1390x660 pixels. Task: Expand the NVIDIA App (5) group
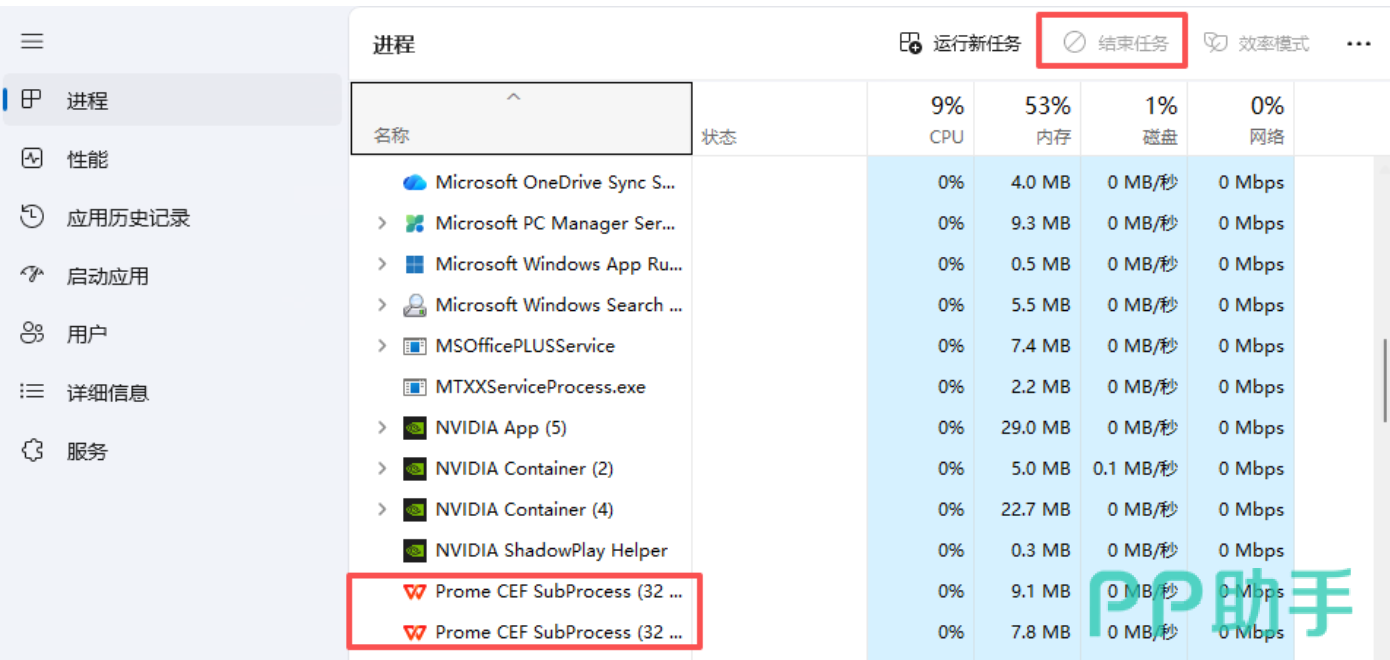[381, 428]
